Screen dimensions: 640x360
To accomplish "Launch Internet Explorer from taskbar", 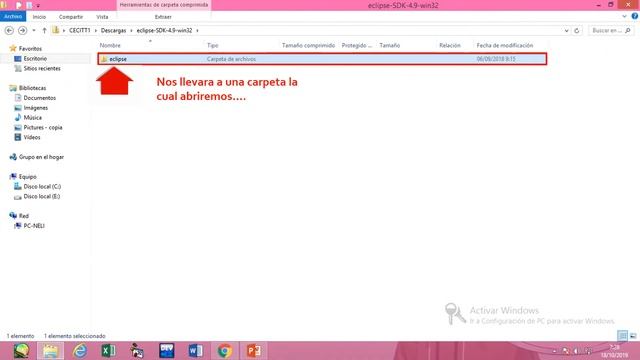I will pyautogui.click(x=80, y=351).
